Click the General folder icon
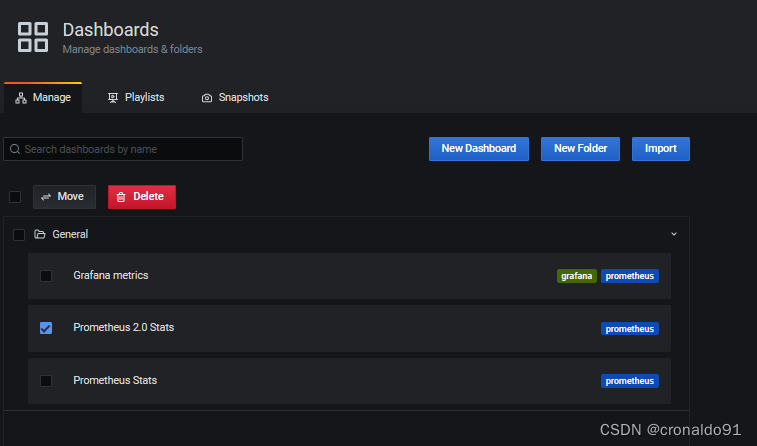The height and width of the screenshot is (446, 757). (40, 234)
